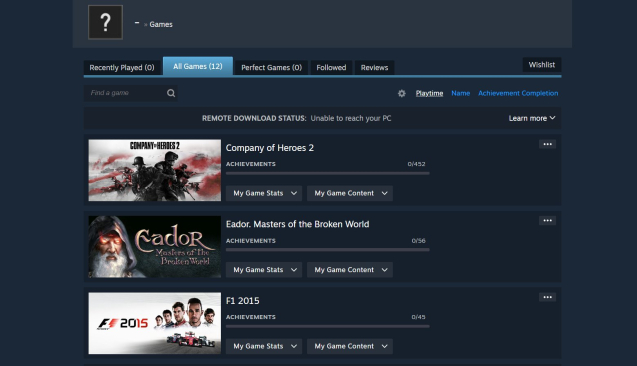Expand My Game Content for Company of Heroes 2

pos(350,193)
